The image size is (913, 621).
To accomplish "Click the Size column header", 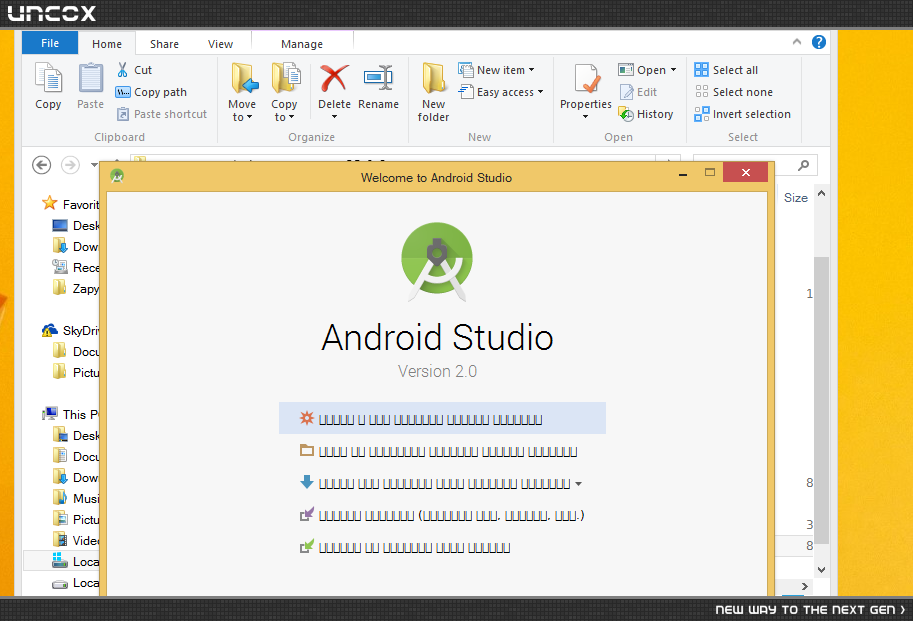I will tap(795, 198).
